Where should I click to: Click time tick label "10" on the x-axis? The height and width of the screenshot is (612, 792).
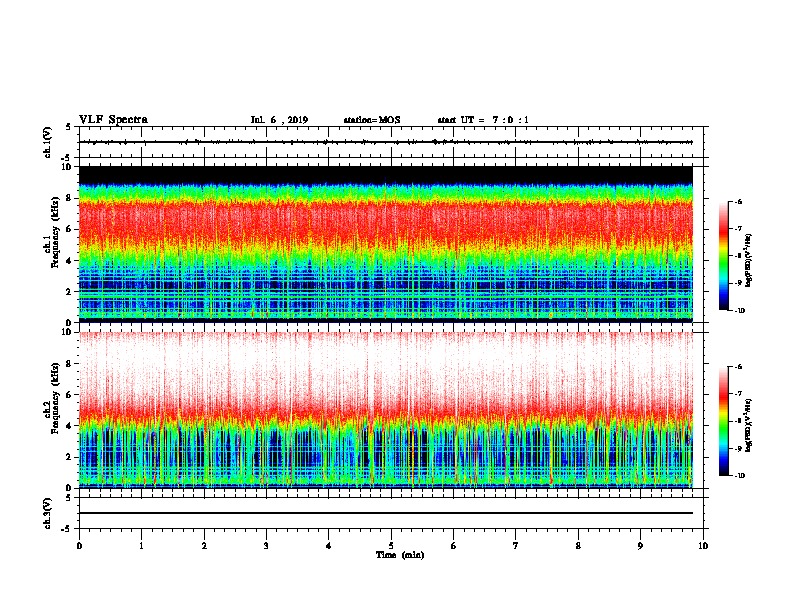point(703,546)
